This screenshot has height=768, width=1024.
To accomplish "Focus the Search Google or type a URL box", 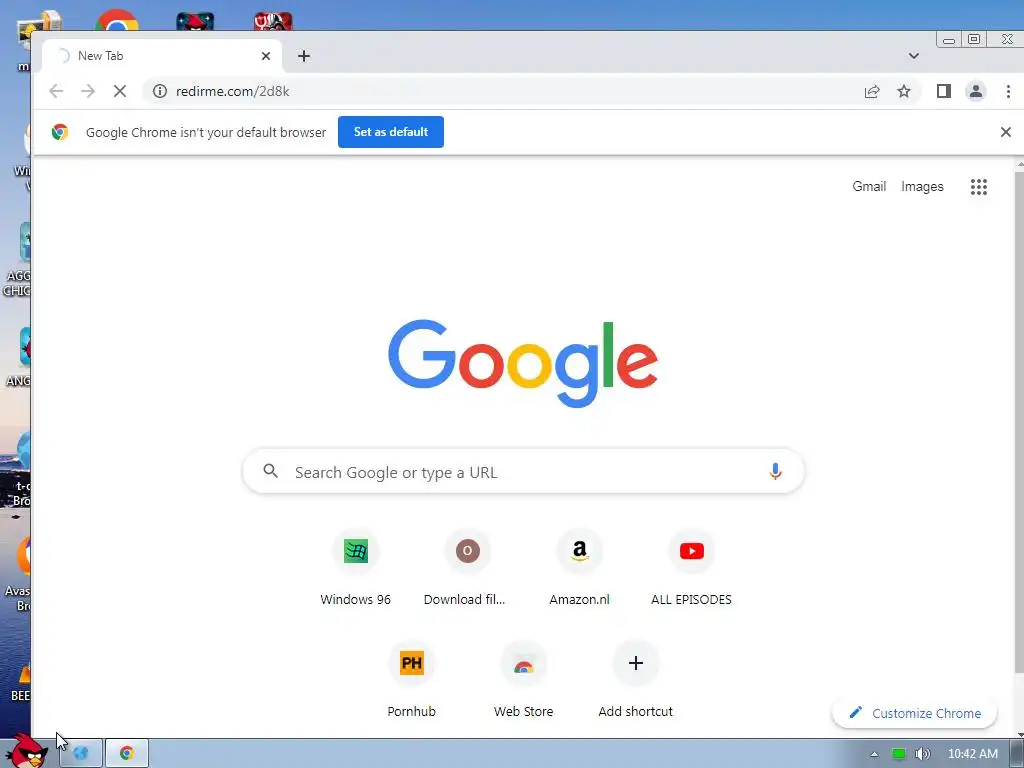I will tap(523, 472).
